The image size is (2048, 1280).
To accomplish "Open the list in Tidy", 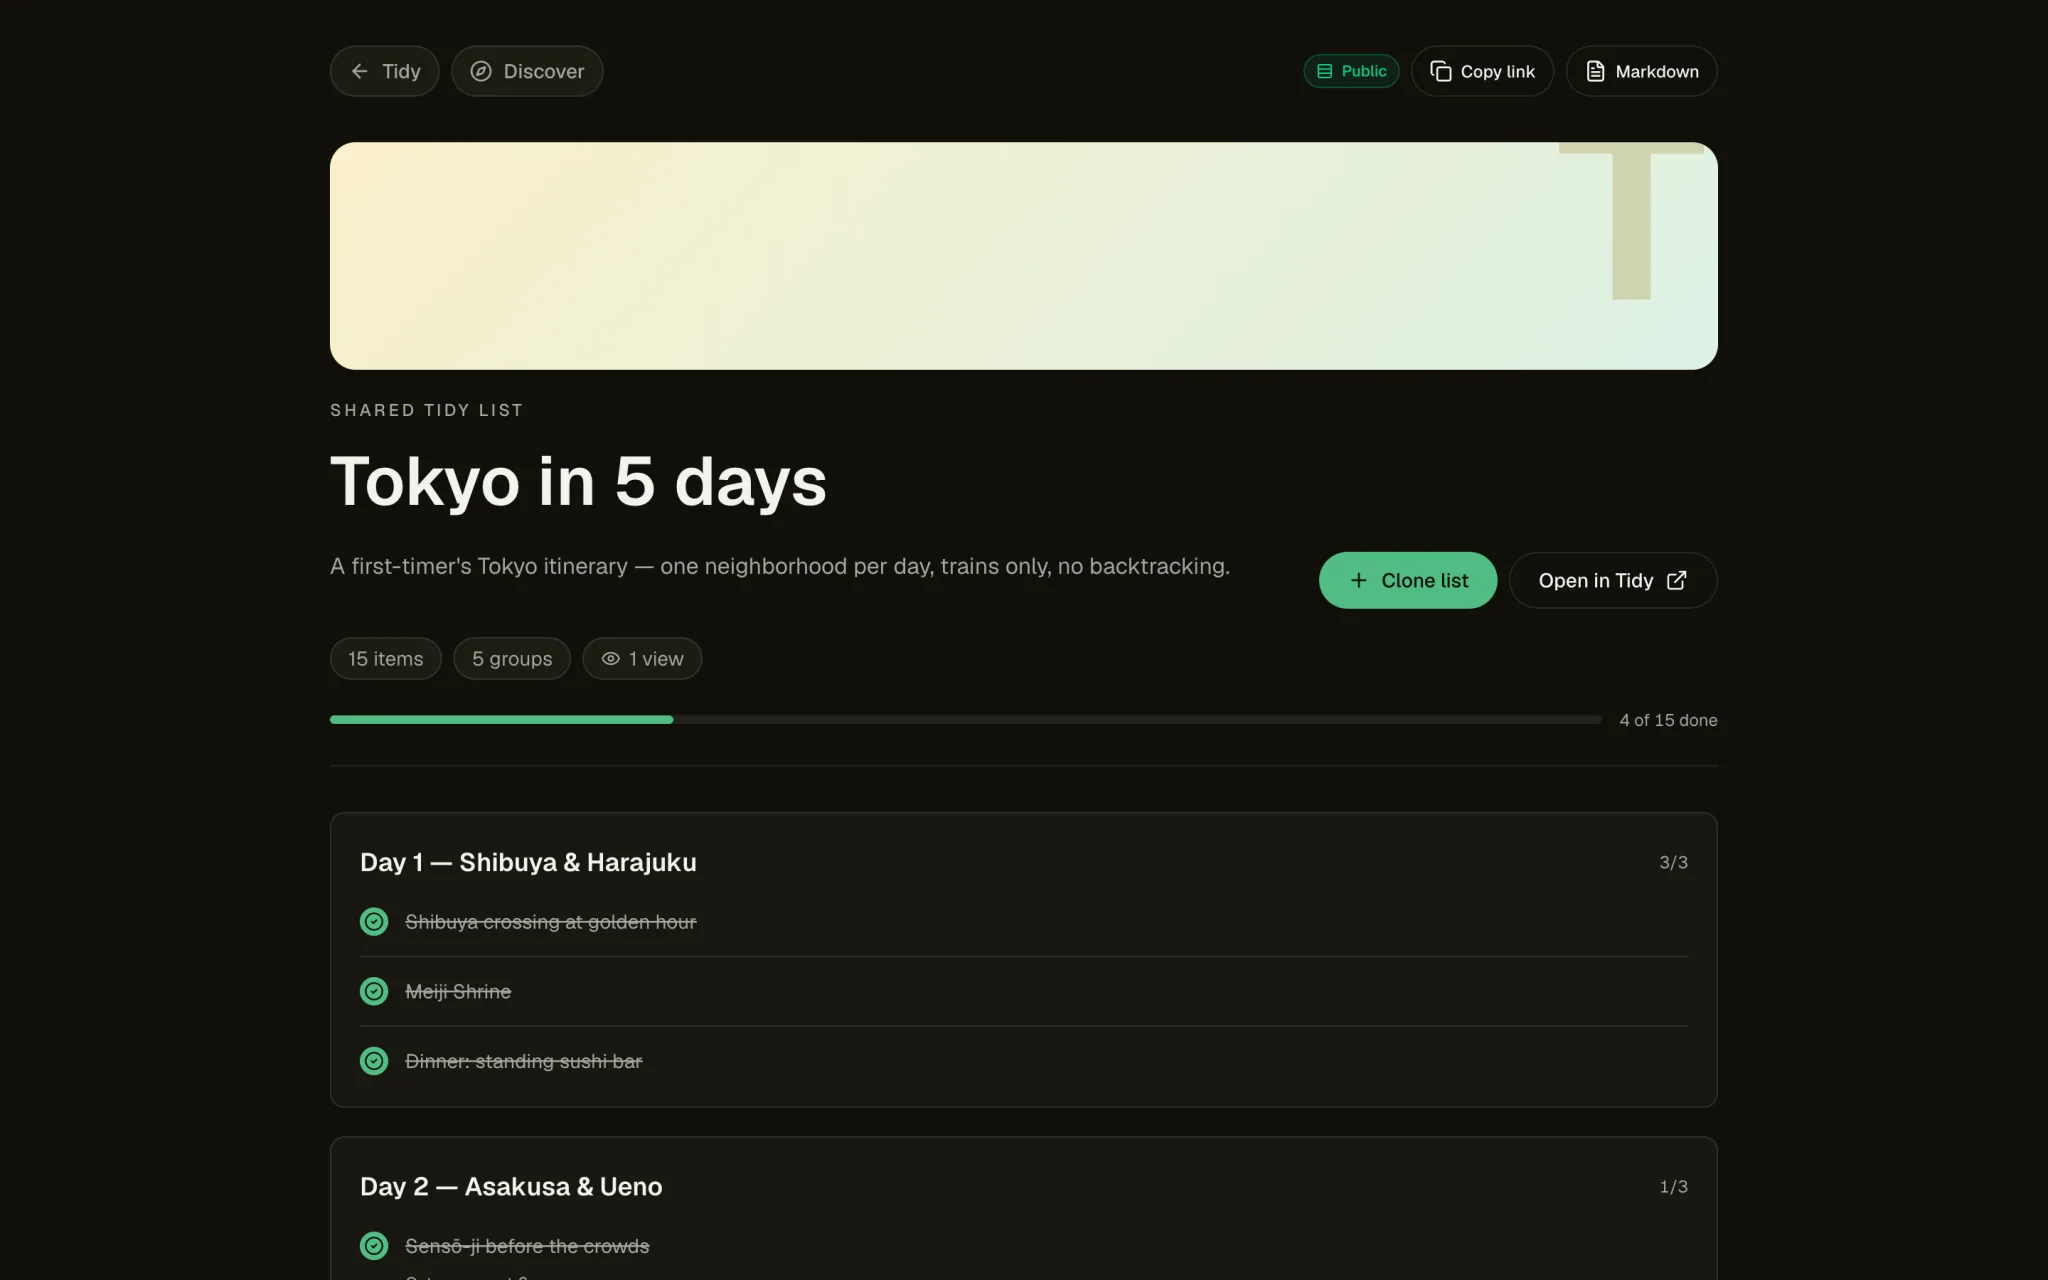I will tap(1613, 580).
